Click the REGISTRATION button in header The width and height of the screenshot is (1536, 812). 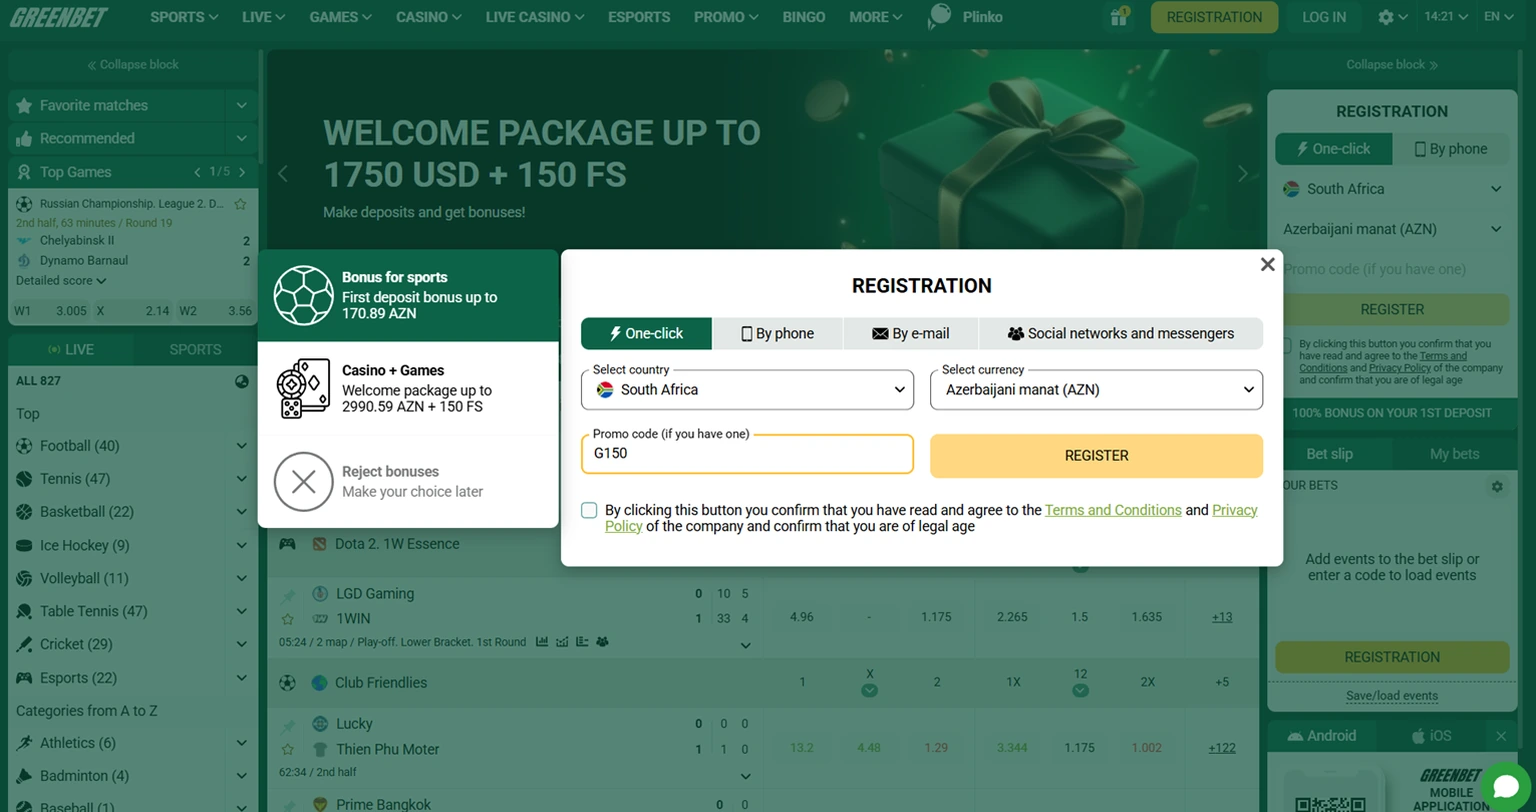coord(1214,17)
